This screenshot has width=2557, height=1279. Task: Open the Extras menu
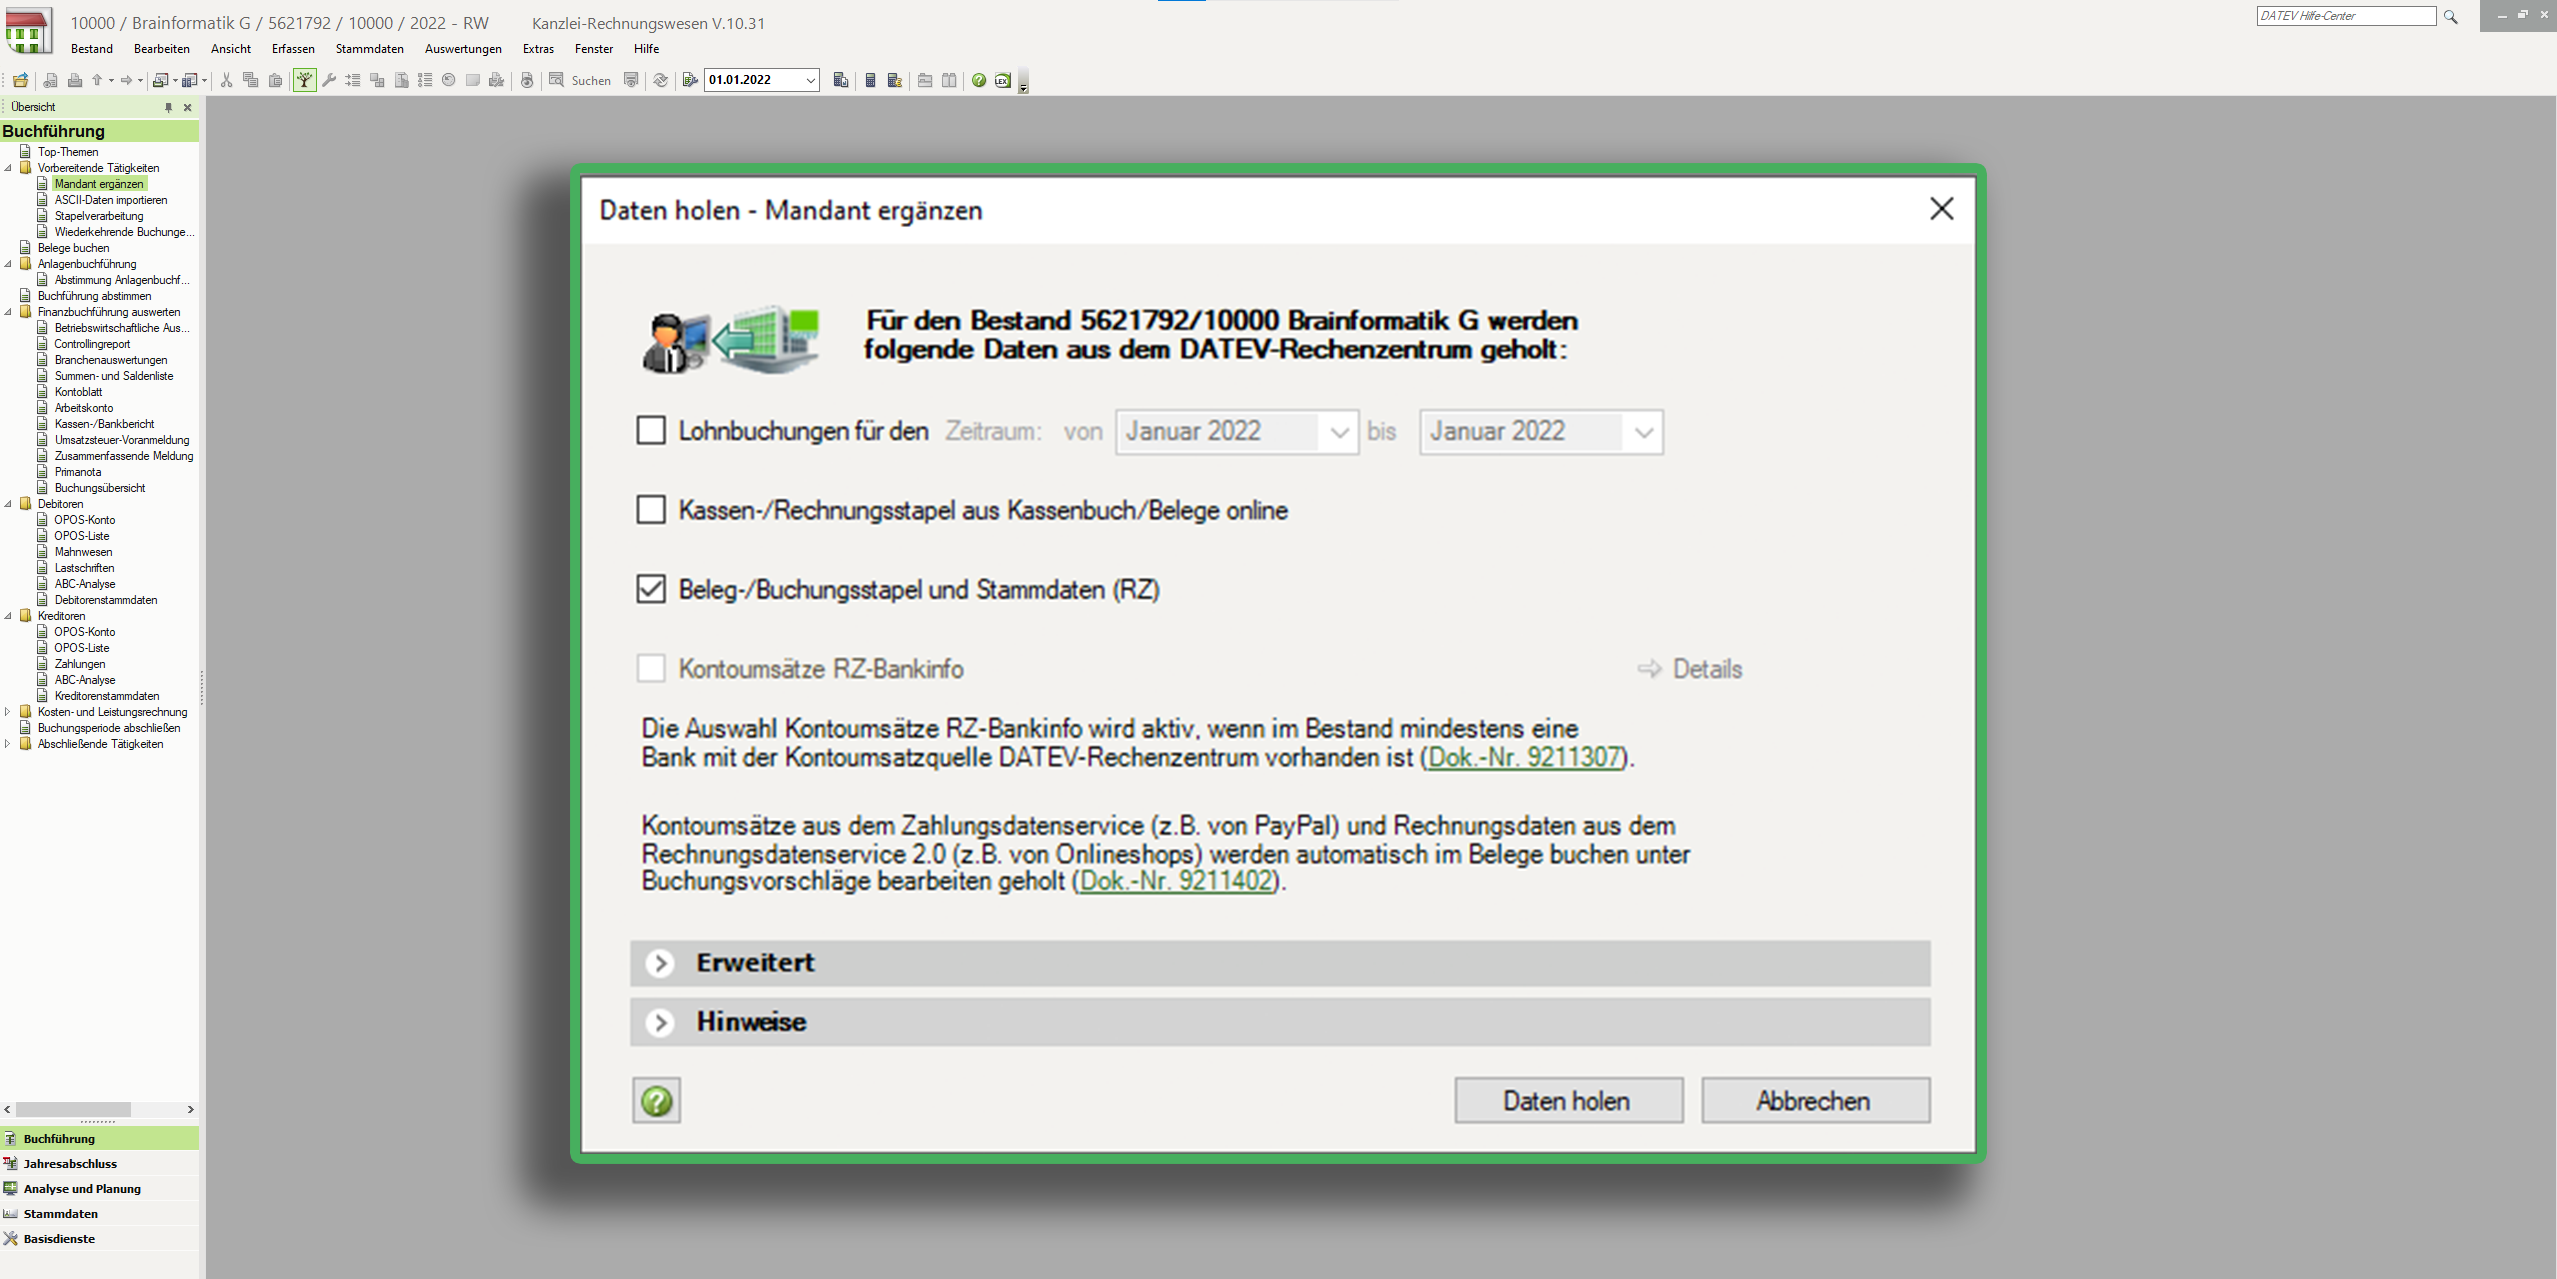click(538, 49)
